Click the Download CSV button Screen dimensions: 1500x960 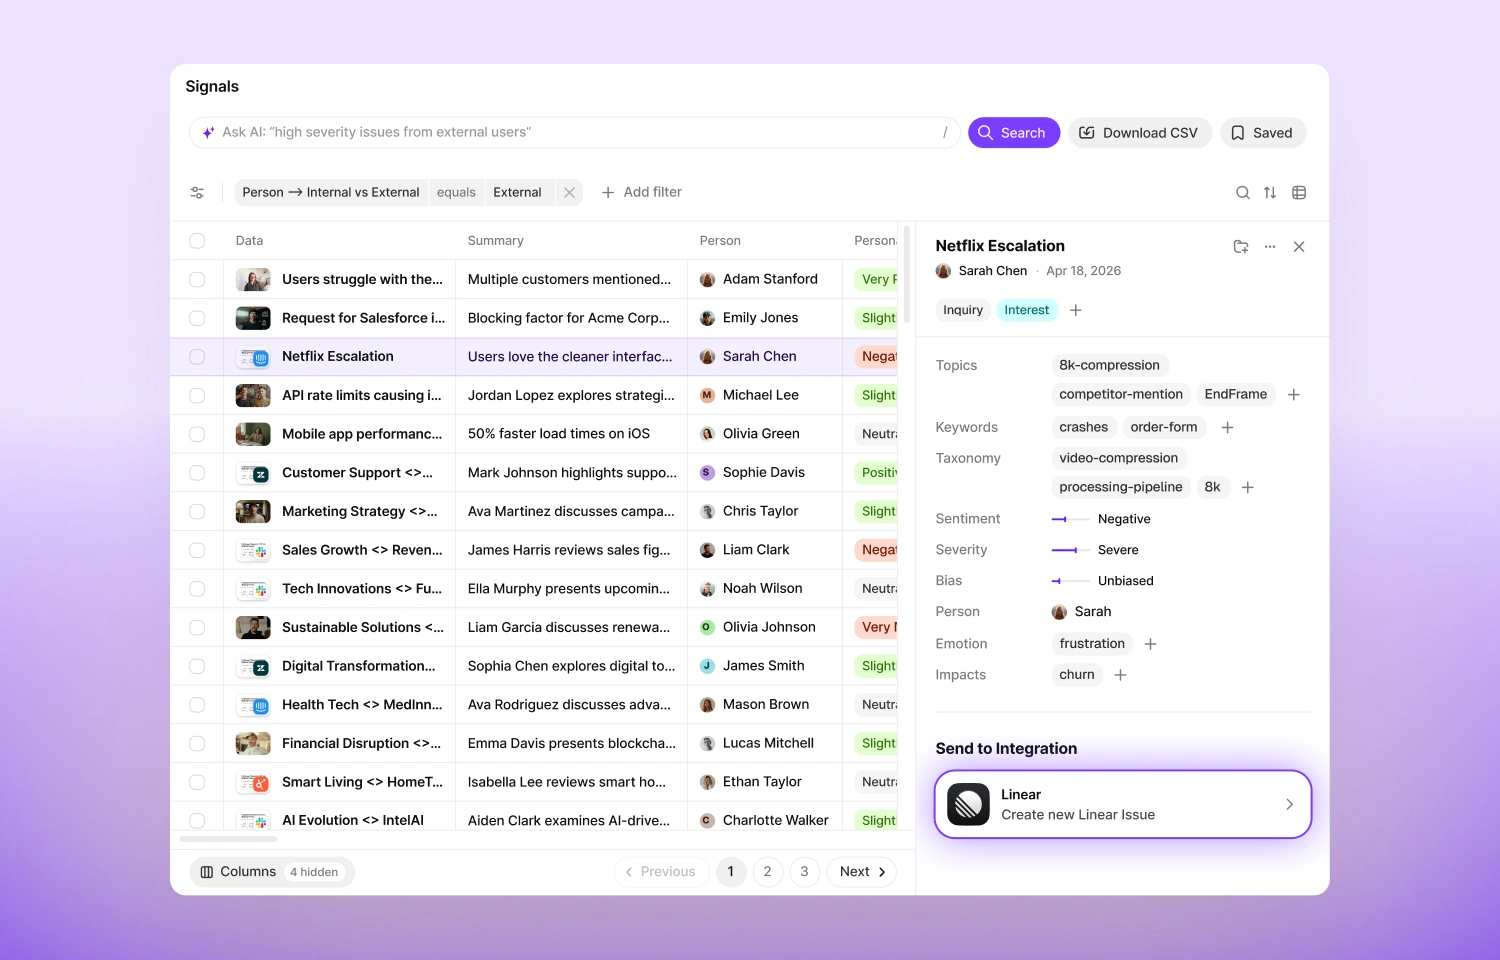coord(1139,132)
